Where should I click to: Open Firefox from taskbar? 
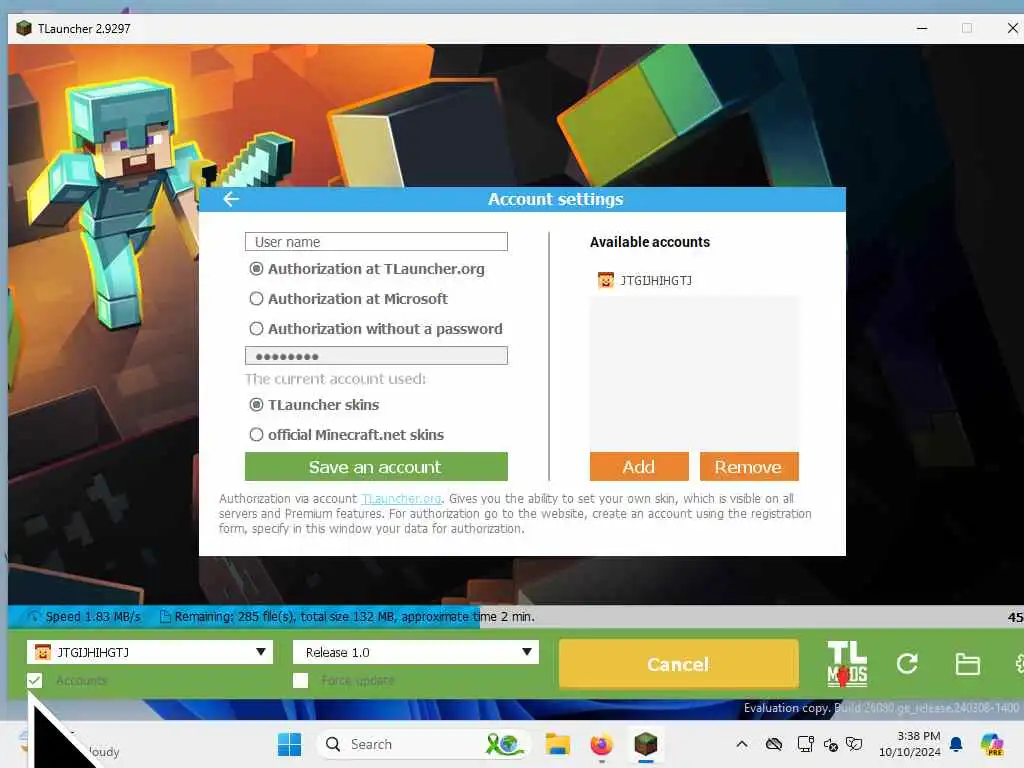pos(601,744)
